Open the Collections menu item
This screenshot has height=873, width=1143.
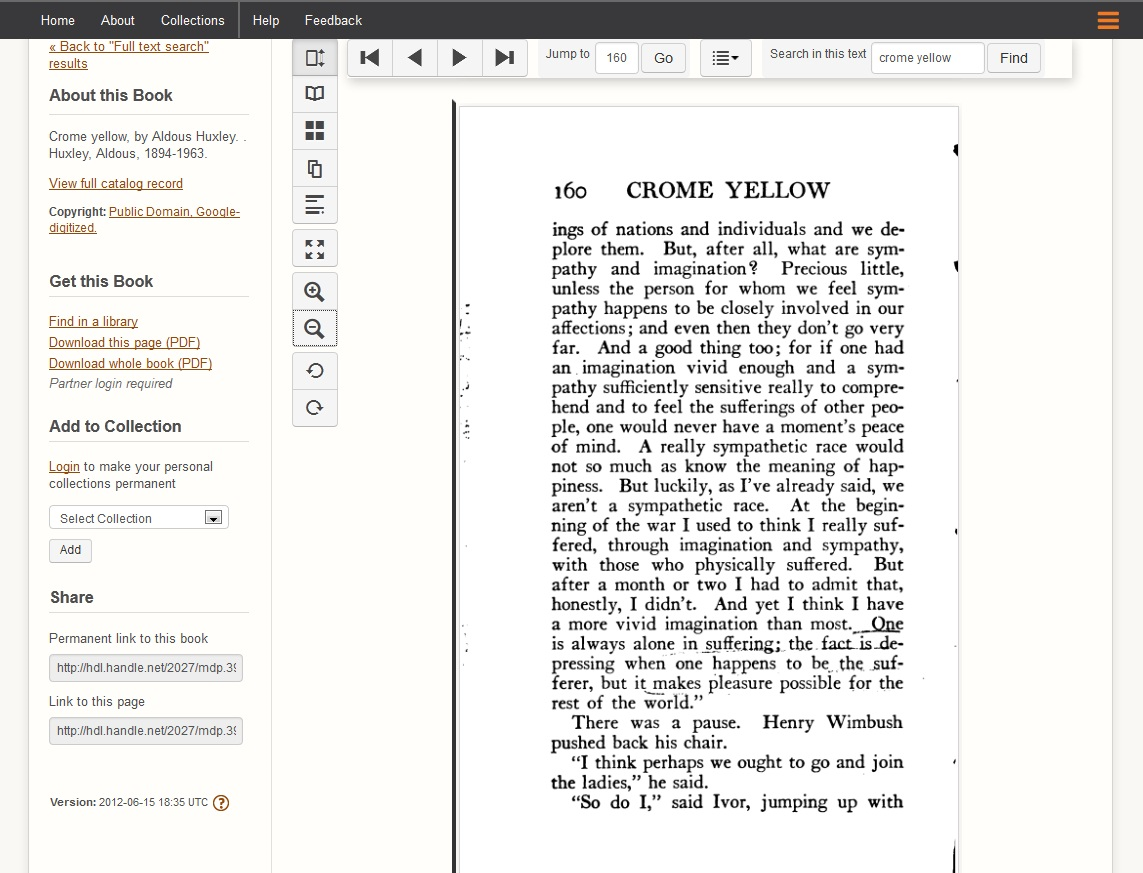point(192,20)
